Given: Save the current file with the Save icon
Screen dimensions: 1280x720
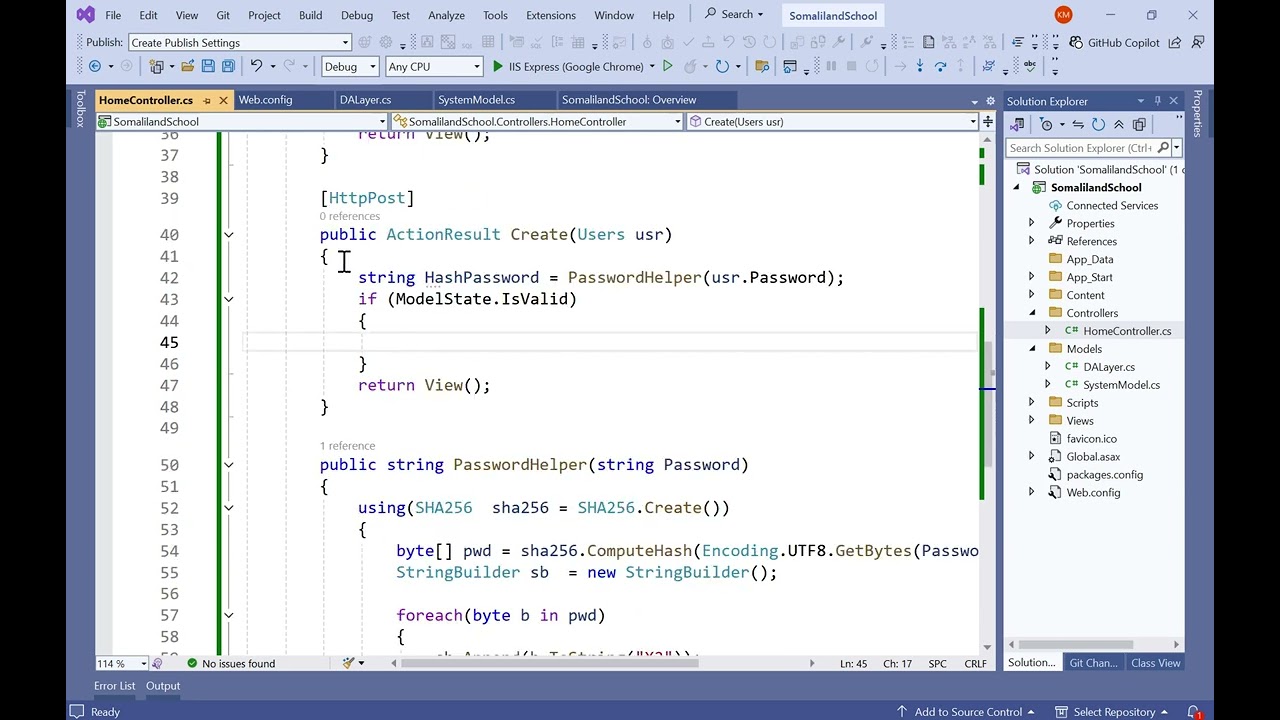Looking at the screenshot, I should (208, 66).
